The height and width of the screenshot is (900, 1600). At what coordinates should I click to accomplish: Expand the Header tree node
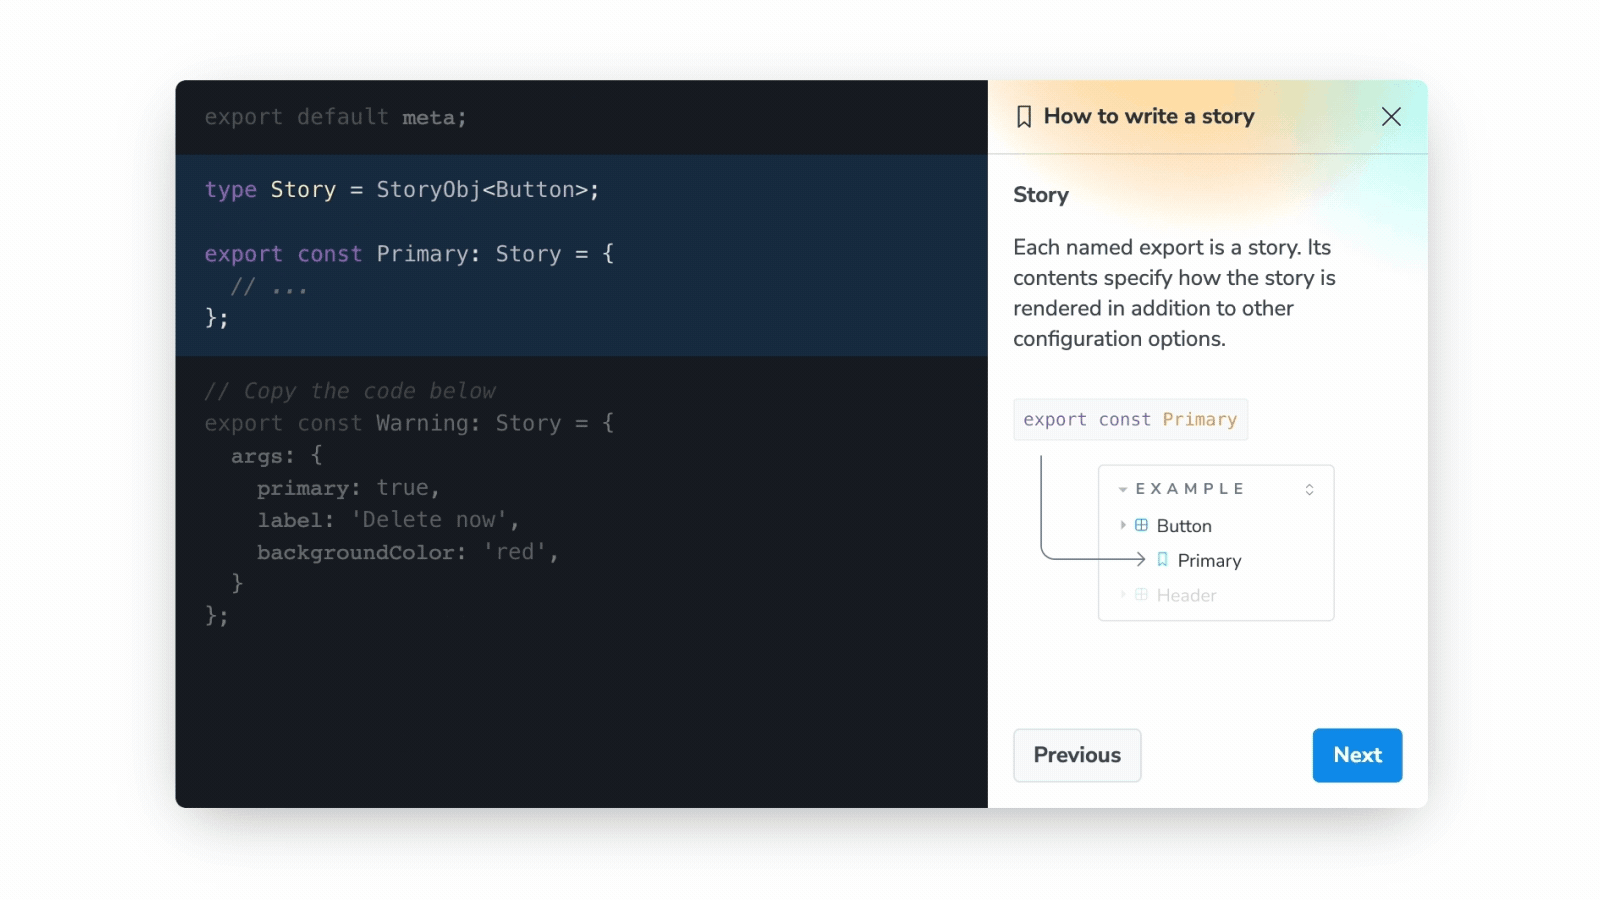[1122, 594]
